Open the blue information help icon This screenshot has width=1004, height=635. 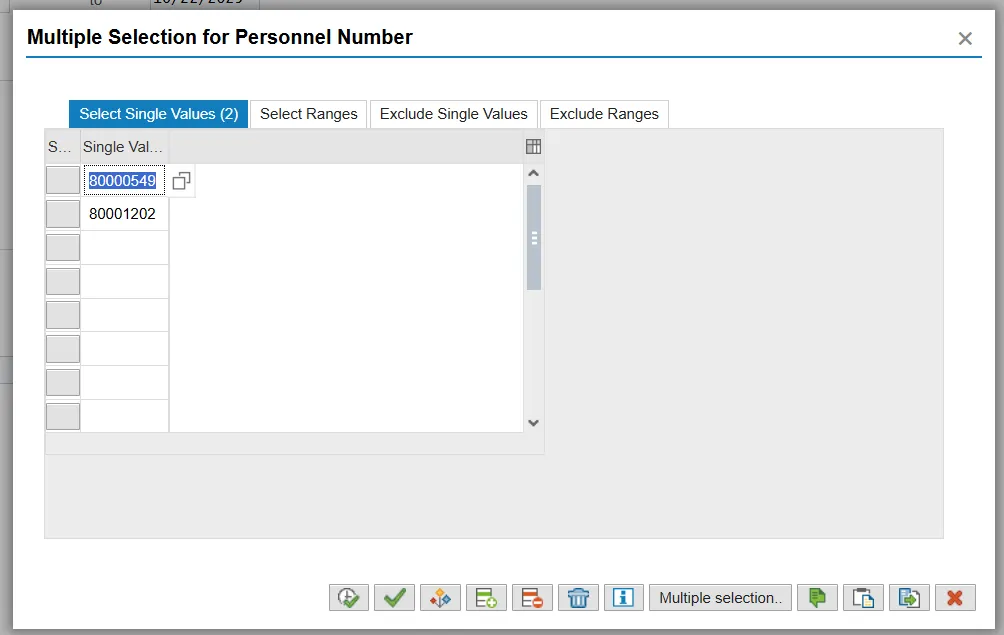tap(624, 598)
